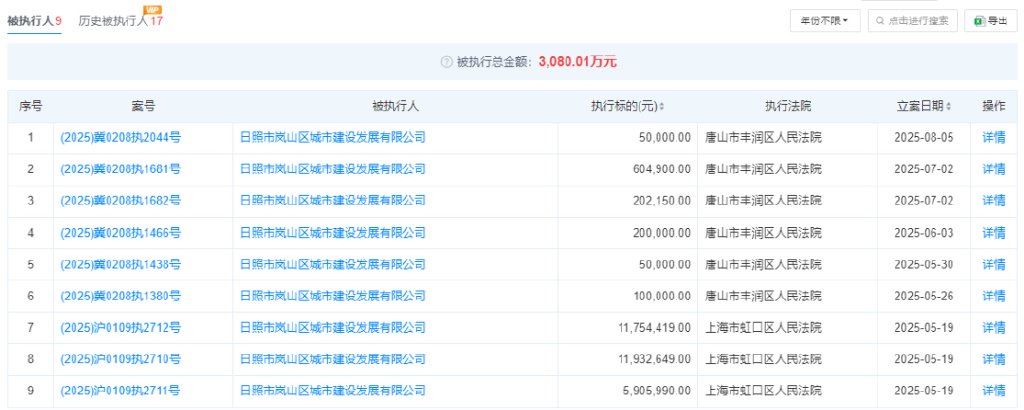Open 详情 for case 执2710号
This screenshot has width=1024, height=410.
[993, 359]
